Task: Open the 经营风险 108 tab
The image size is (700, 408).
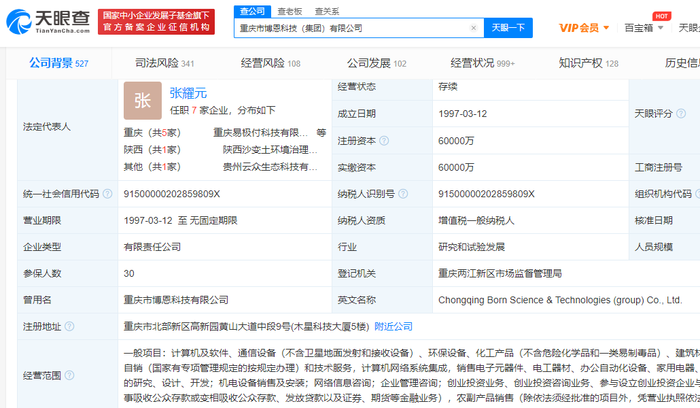Action: tap(271, 63)
